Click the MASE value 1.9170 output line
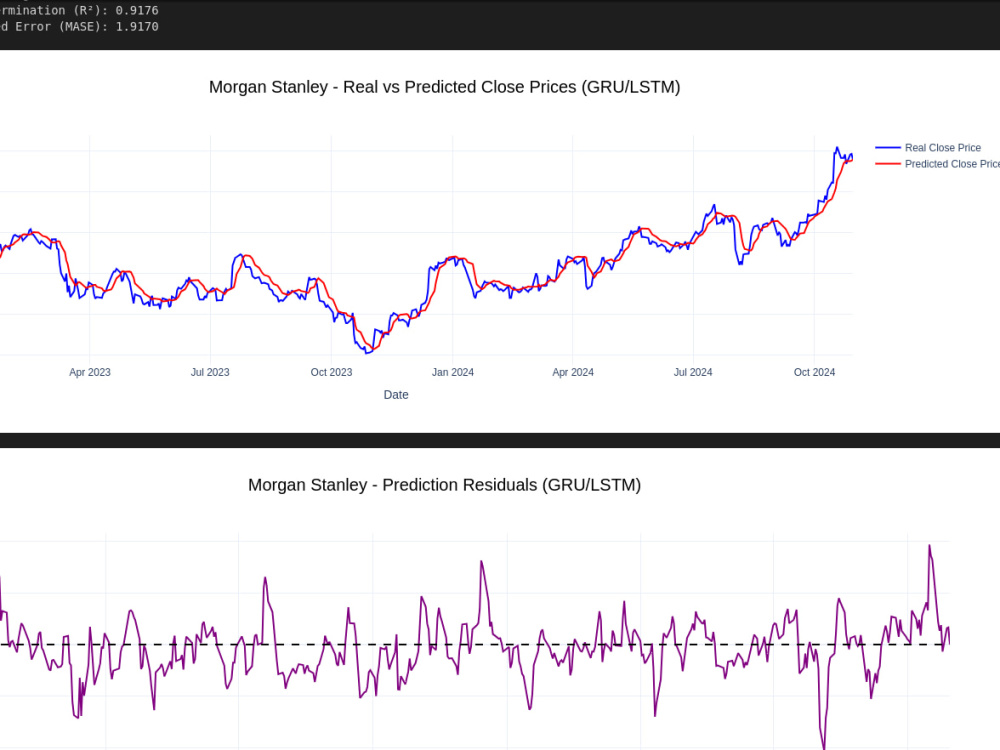 pyautogui.click(x=79, y=27)
